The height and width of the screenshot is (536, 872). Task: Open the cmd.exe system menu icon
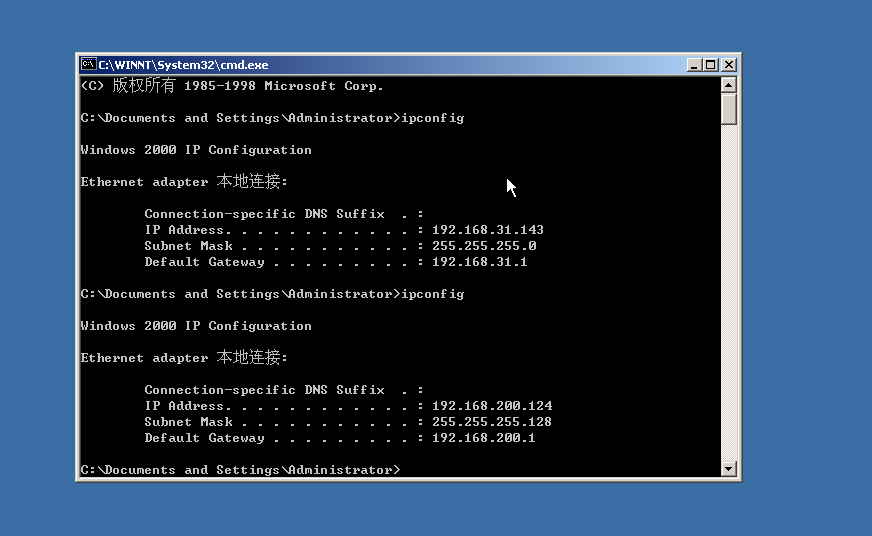point(88,64)
